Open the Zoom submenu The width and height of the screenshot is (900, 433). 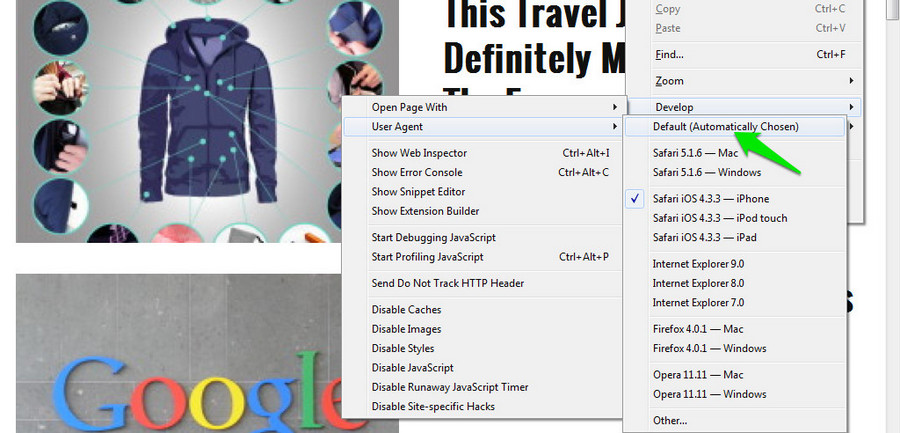coord(744,81)
